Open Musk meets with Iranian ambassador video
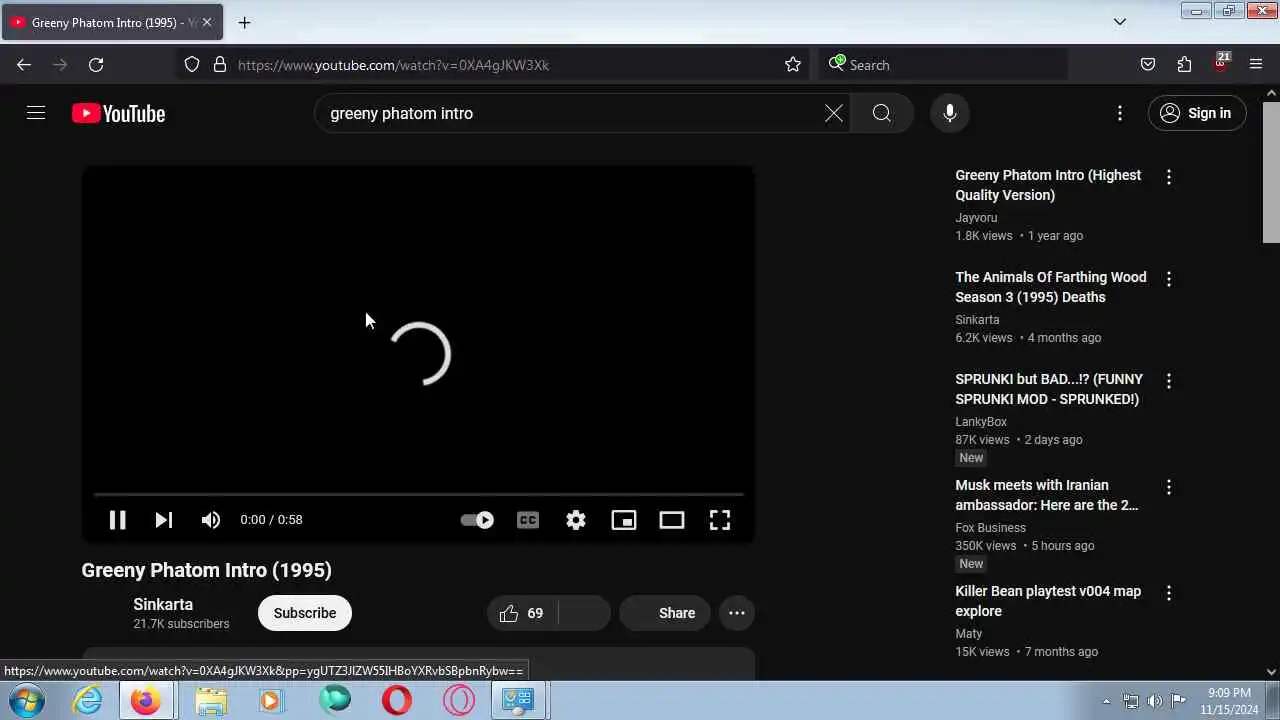This screenshot has height=720, width=1280. point(1047,495)
